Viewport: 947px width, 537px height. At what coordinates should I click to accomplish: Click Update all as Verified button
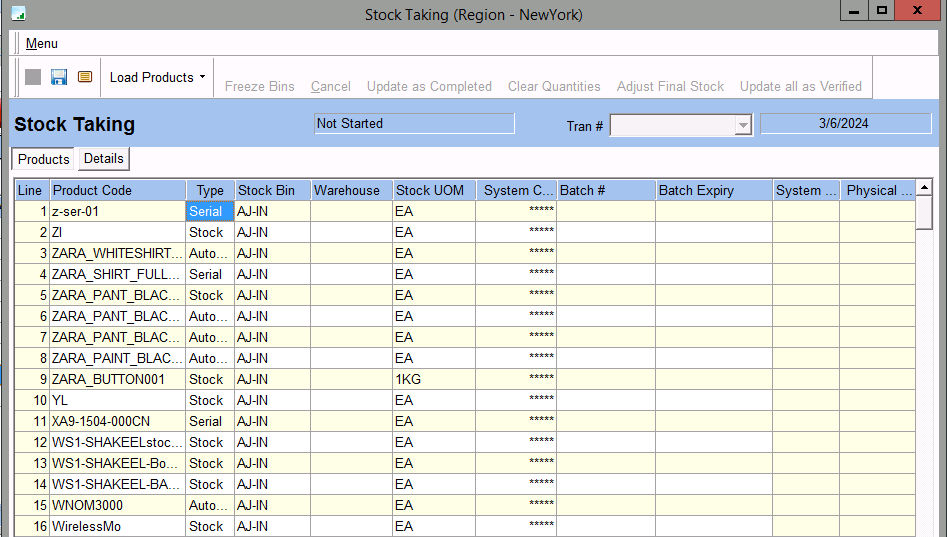(x=800, y=86)
